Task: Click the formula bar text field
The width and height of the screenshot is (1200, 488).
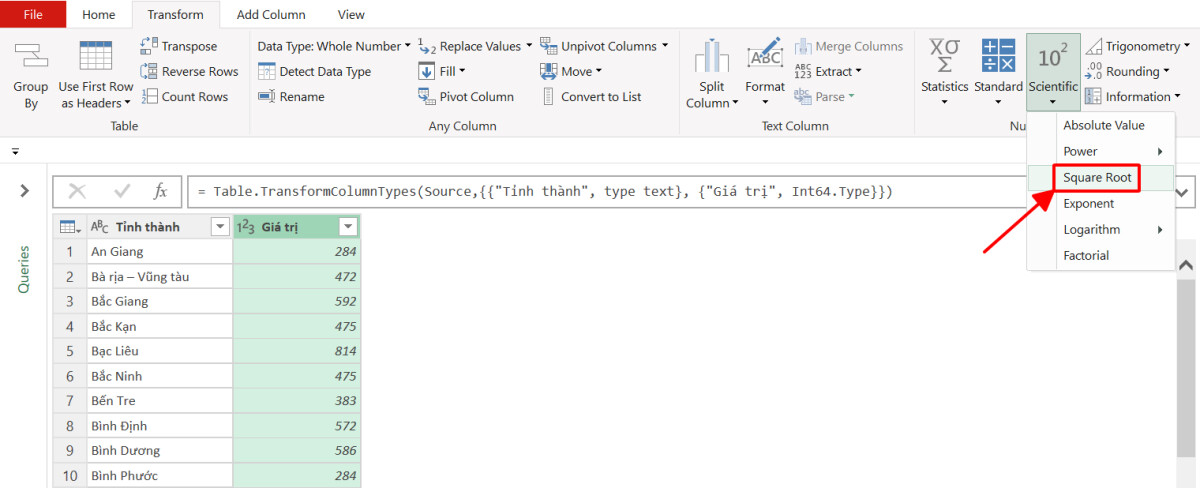Action: point(610,191)
